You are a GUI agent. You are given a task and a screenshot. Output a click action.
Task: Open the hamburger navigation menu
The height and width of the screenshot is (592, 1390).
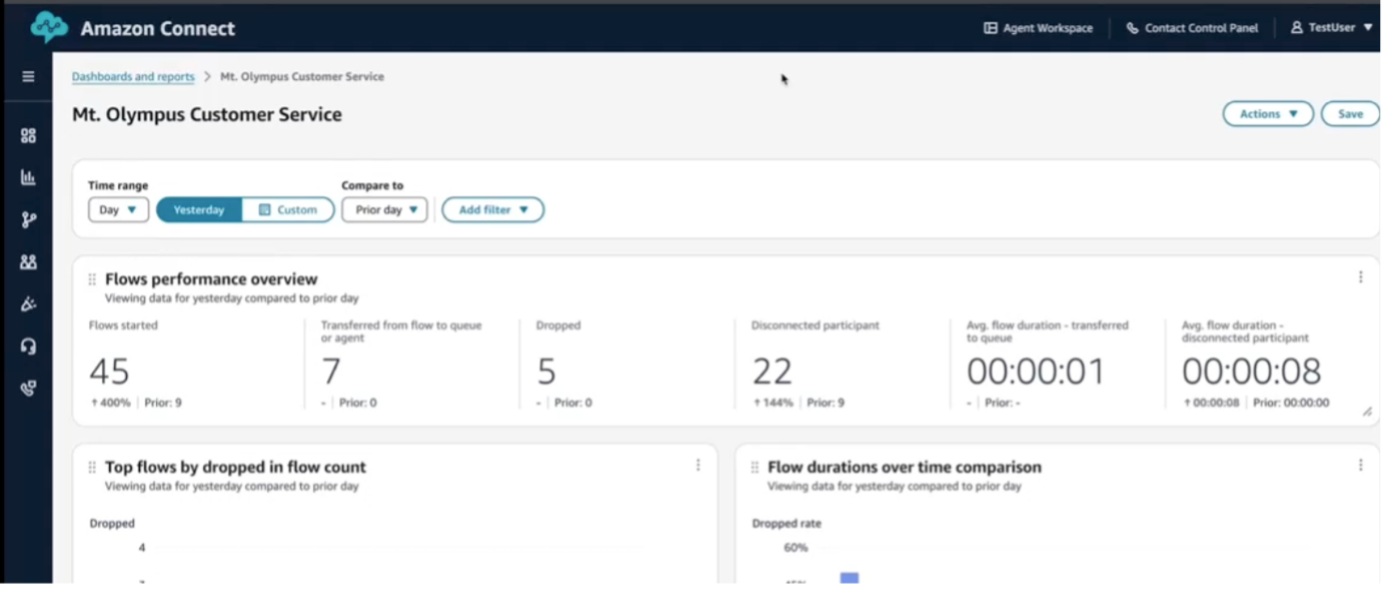pyautogui.click(x=28, y=77)
